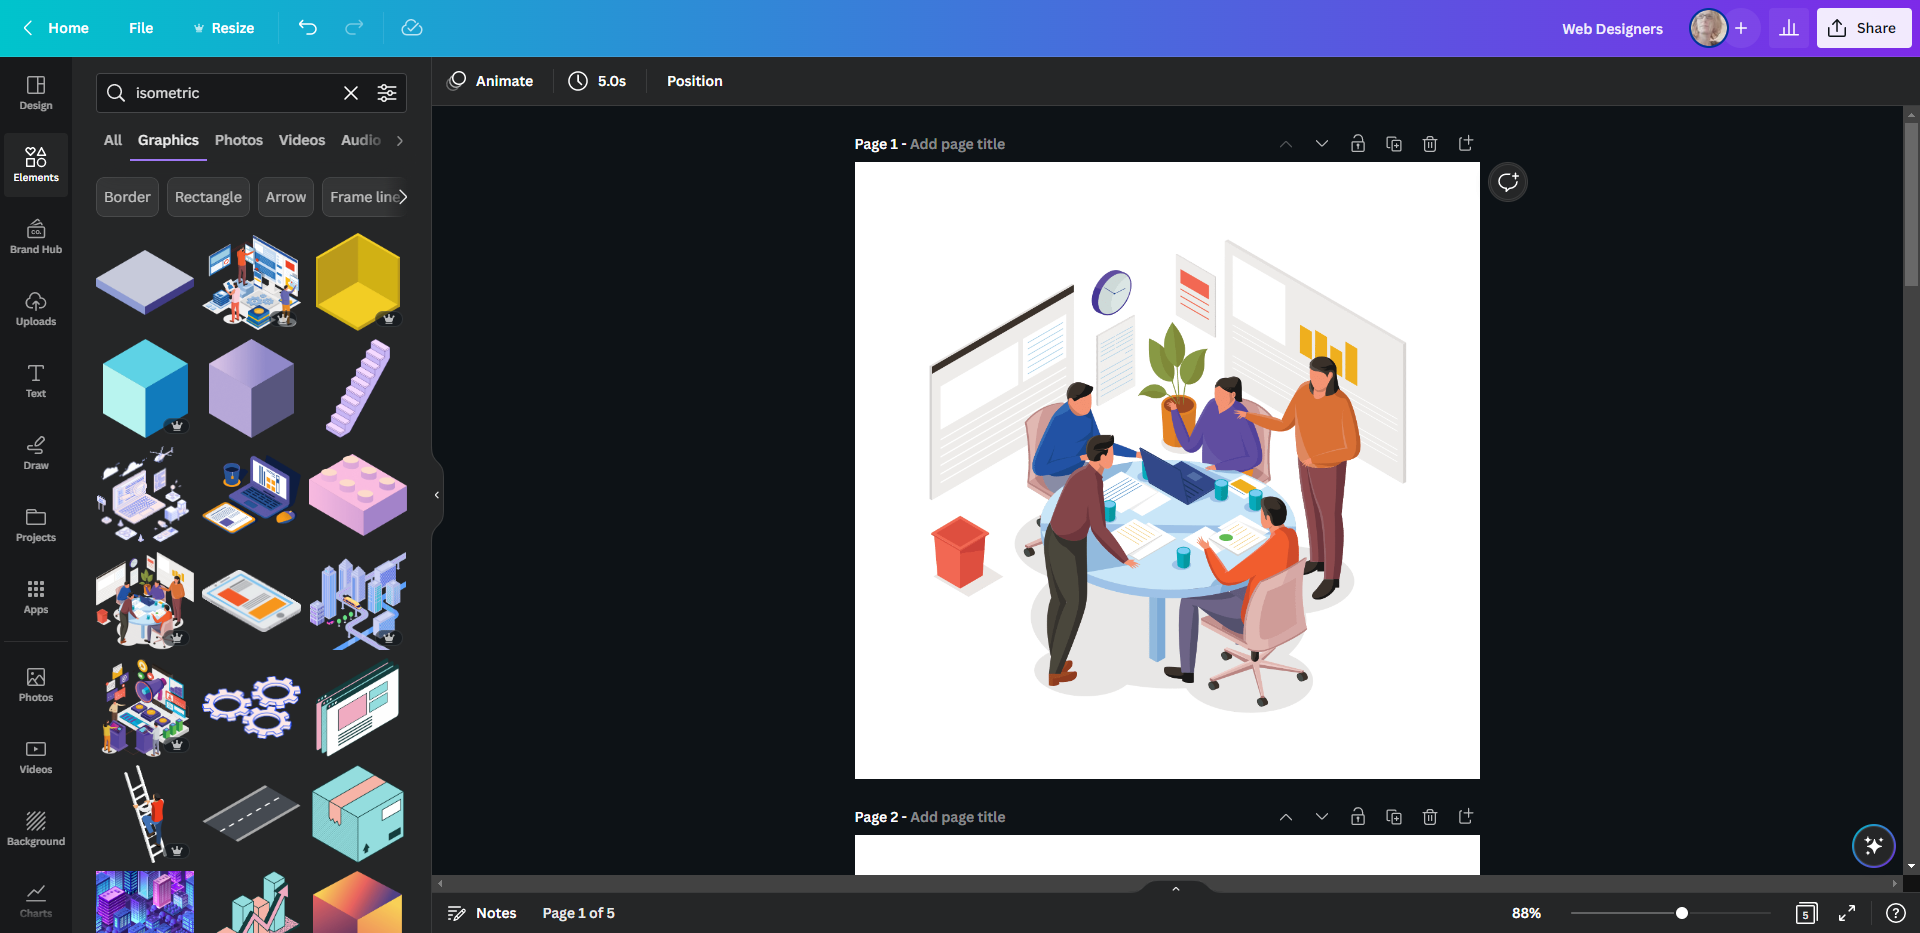
Task: Select the Border suggestion chip
Action: click(127, 197)
